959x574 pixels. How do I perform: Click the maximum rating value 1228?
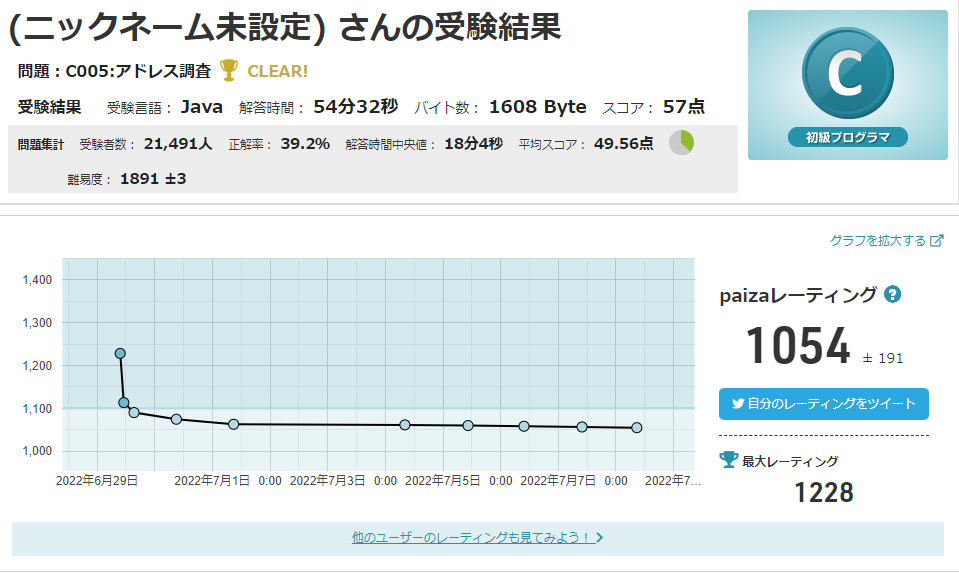point(824,492)
